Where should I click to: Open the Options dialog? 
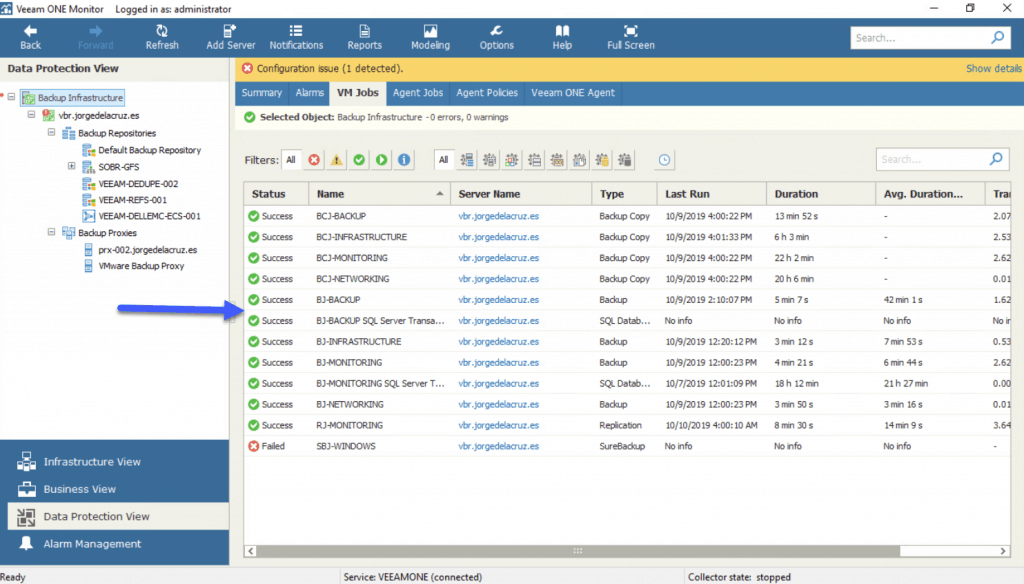[x=496, y=37]
